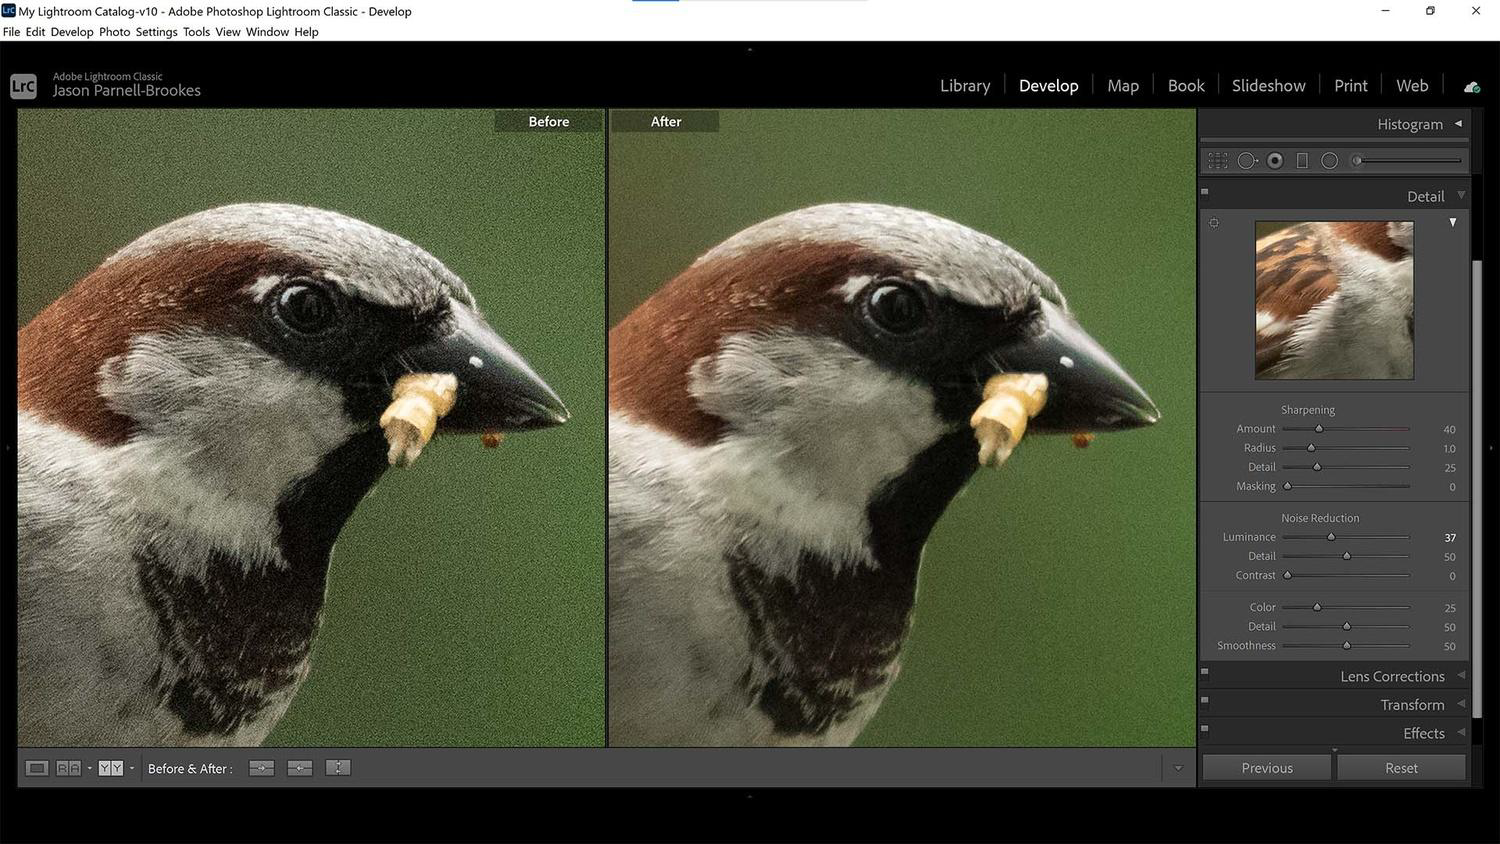Open the Tools menu
Viewport: 1500px width, 844px height.
pos(196,32)
